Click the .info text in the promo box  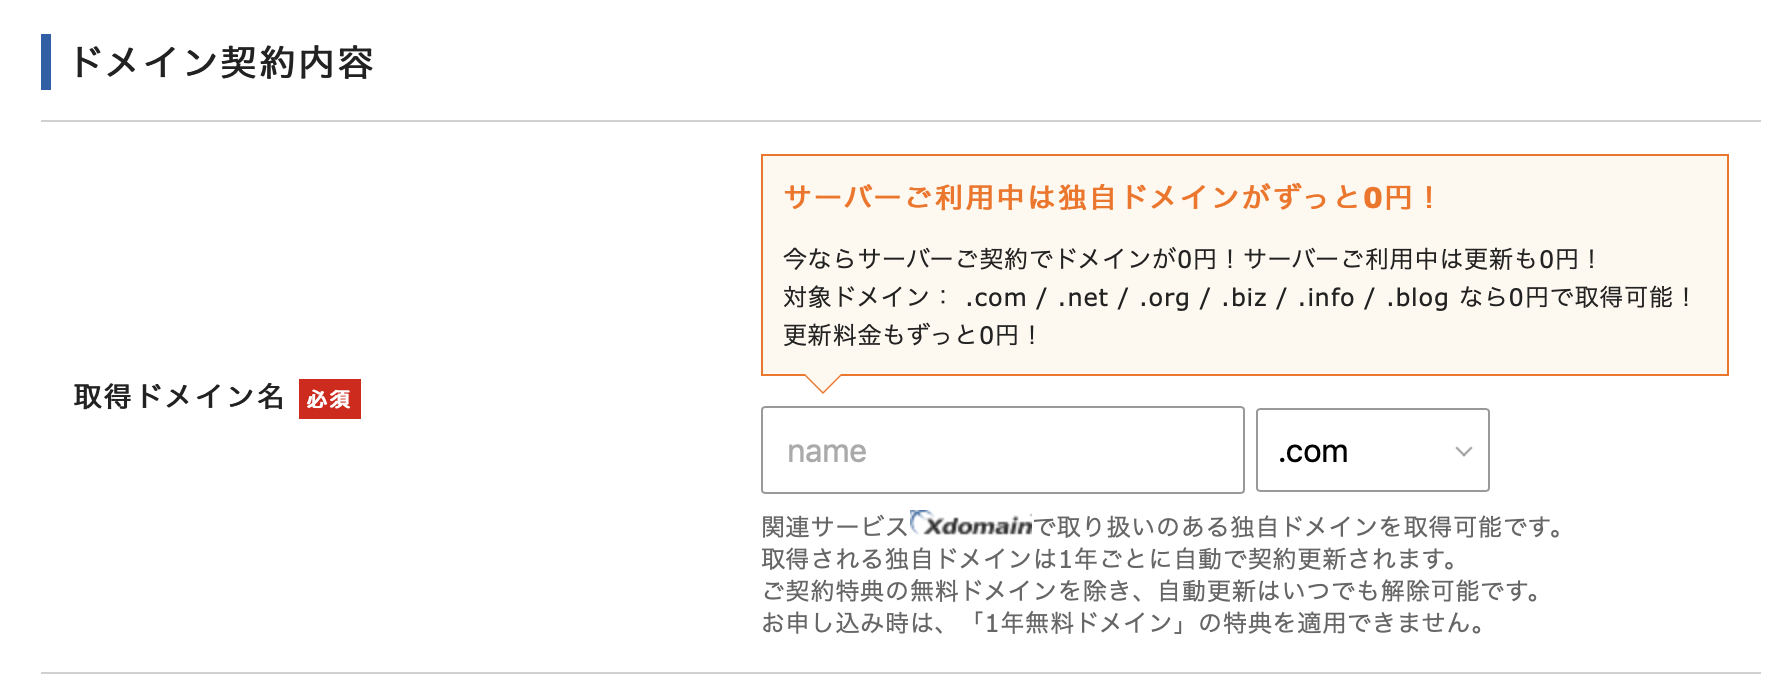pyautogui.click(x=1326, y=298)
